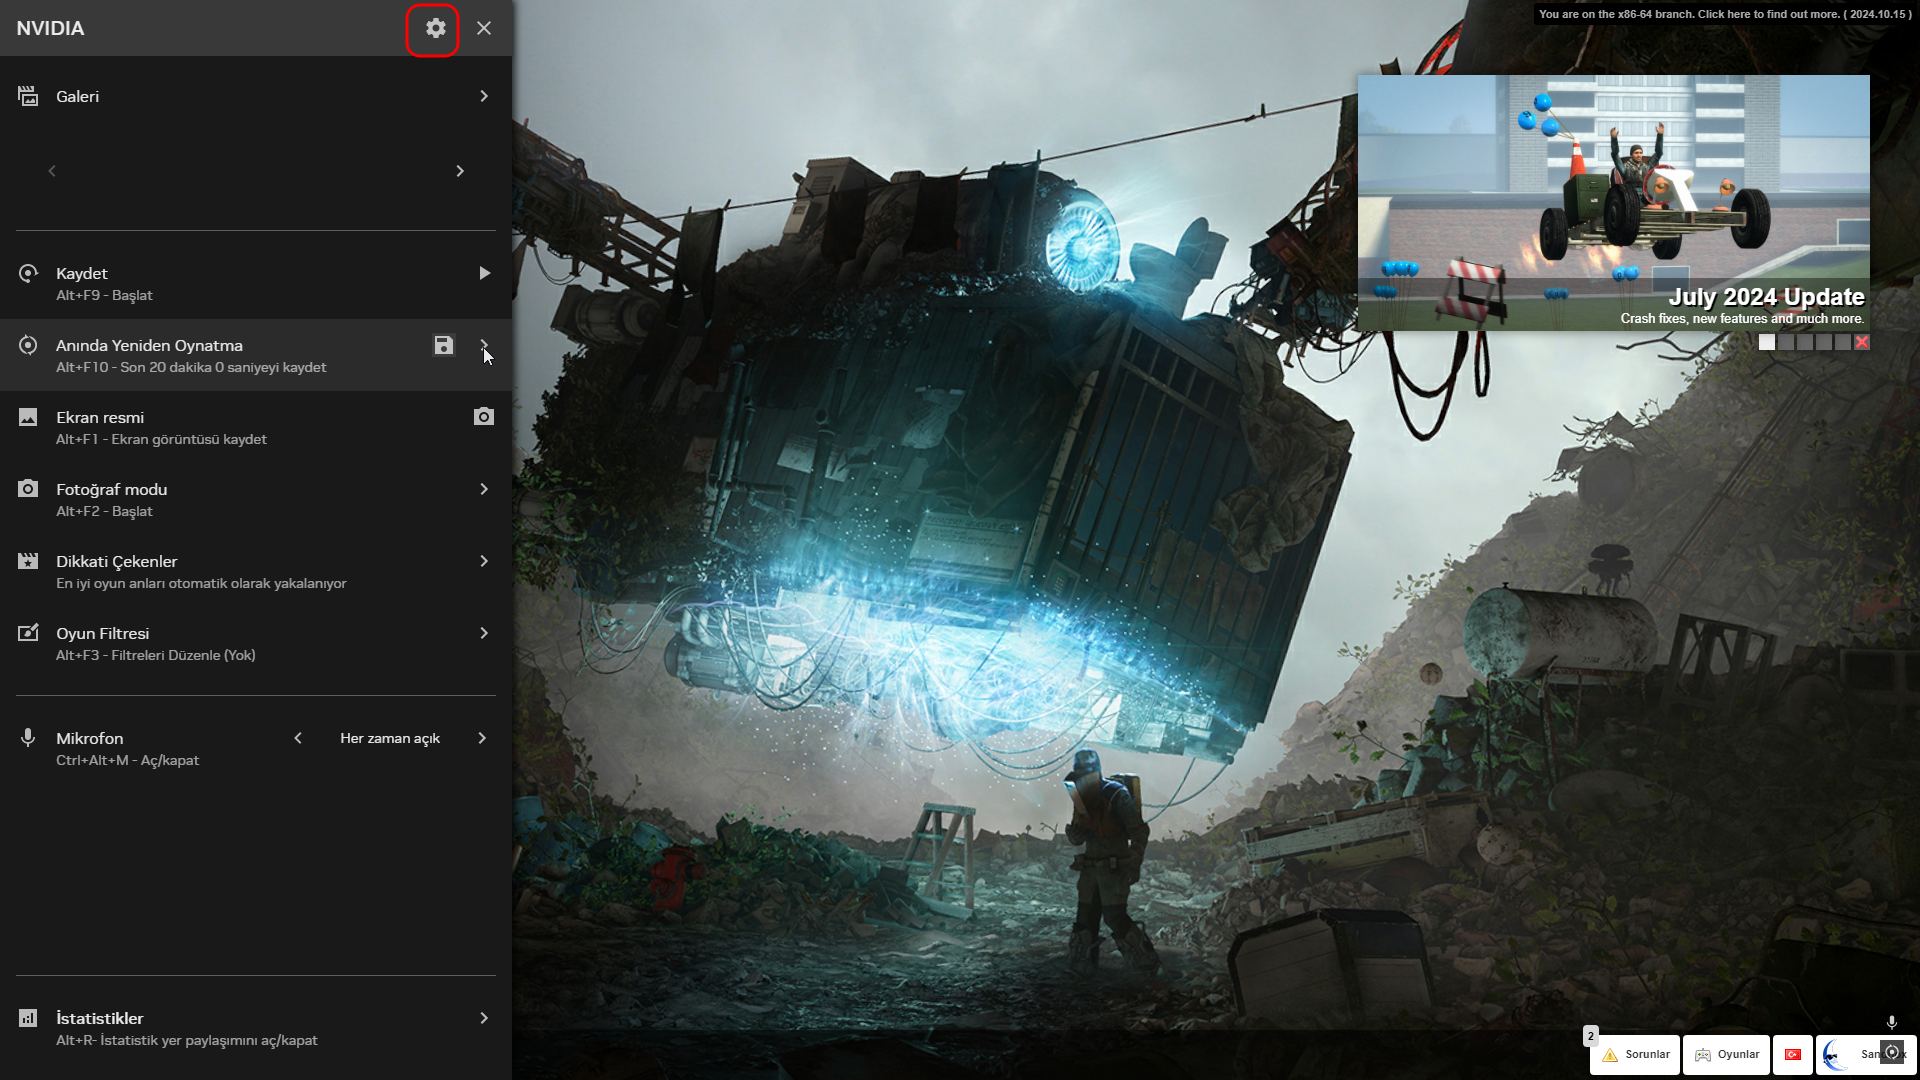Click the Mikrofon microphone icon
1920x1080 pixels.
click(x=28, y=738)
